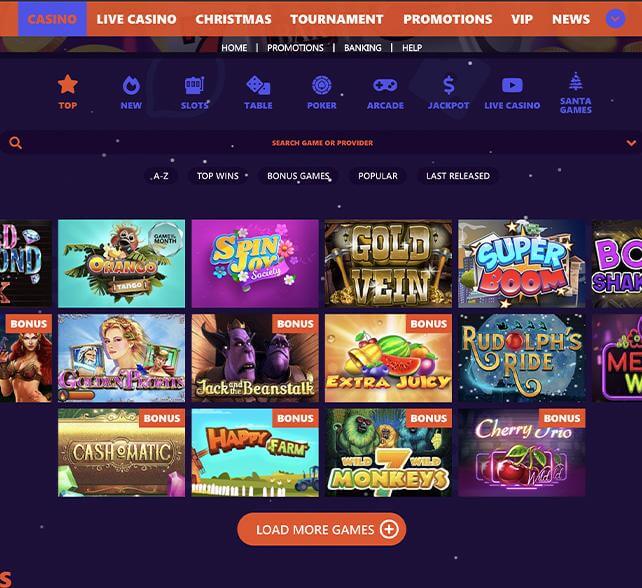Click the magnifier search icon
This screenshot has width=642, height=588.
pyautogui.click(x=16, y=143)
